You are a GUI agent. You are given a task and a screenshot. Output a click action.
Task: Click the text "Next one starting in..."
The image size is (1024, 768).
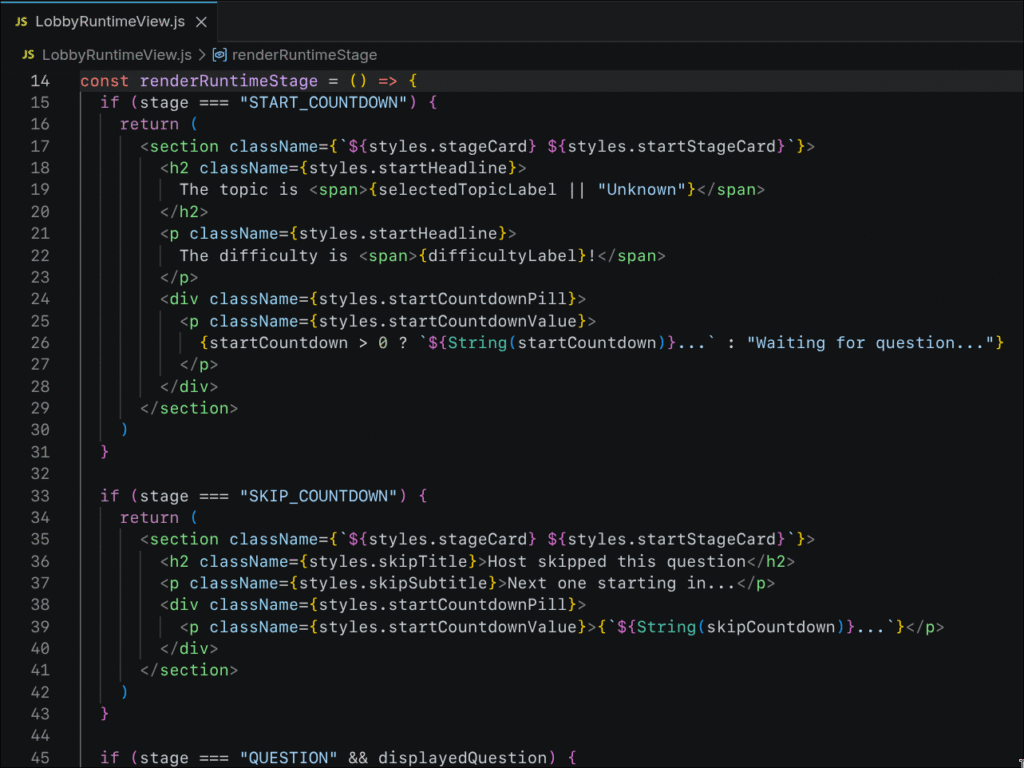tap(621, 583)
